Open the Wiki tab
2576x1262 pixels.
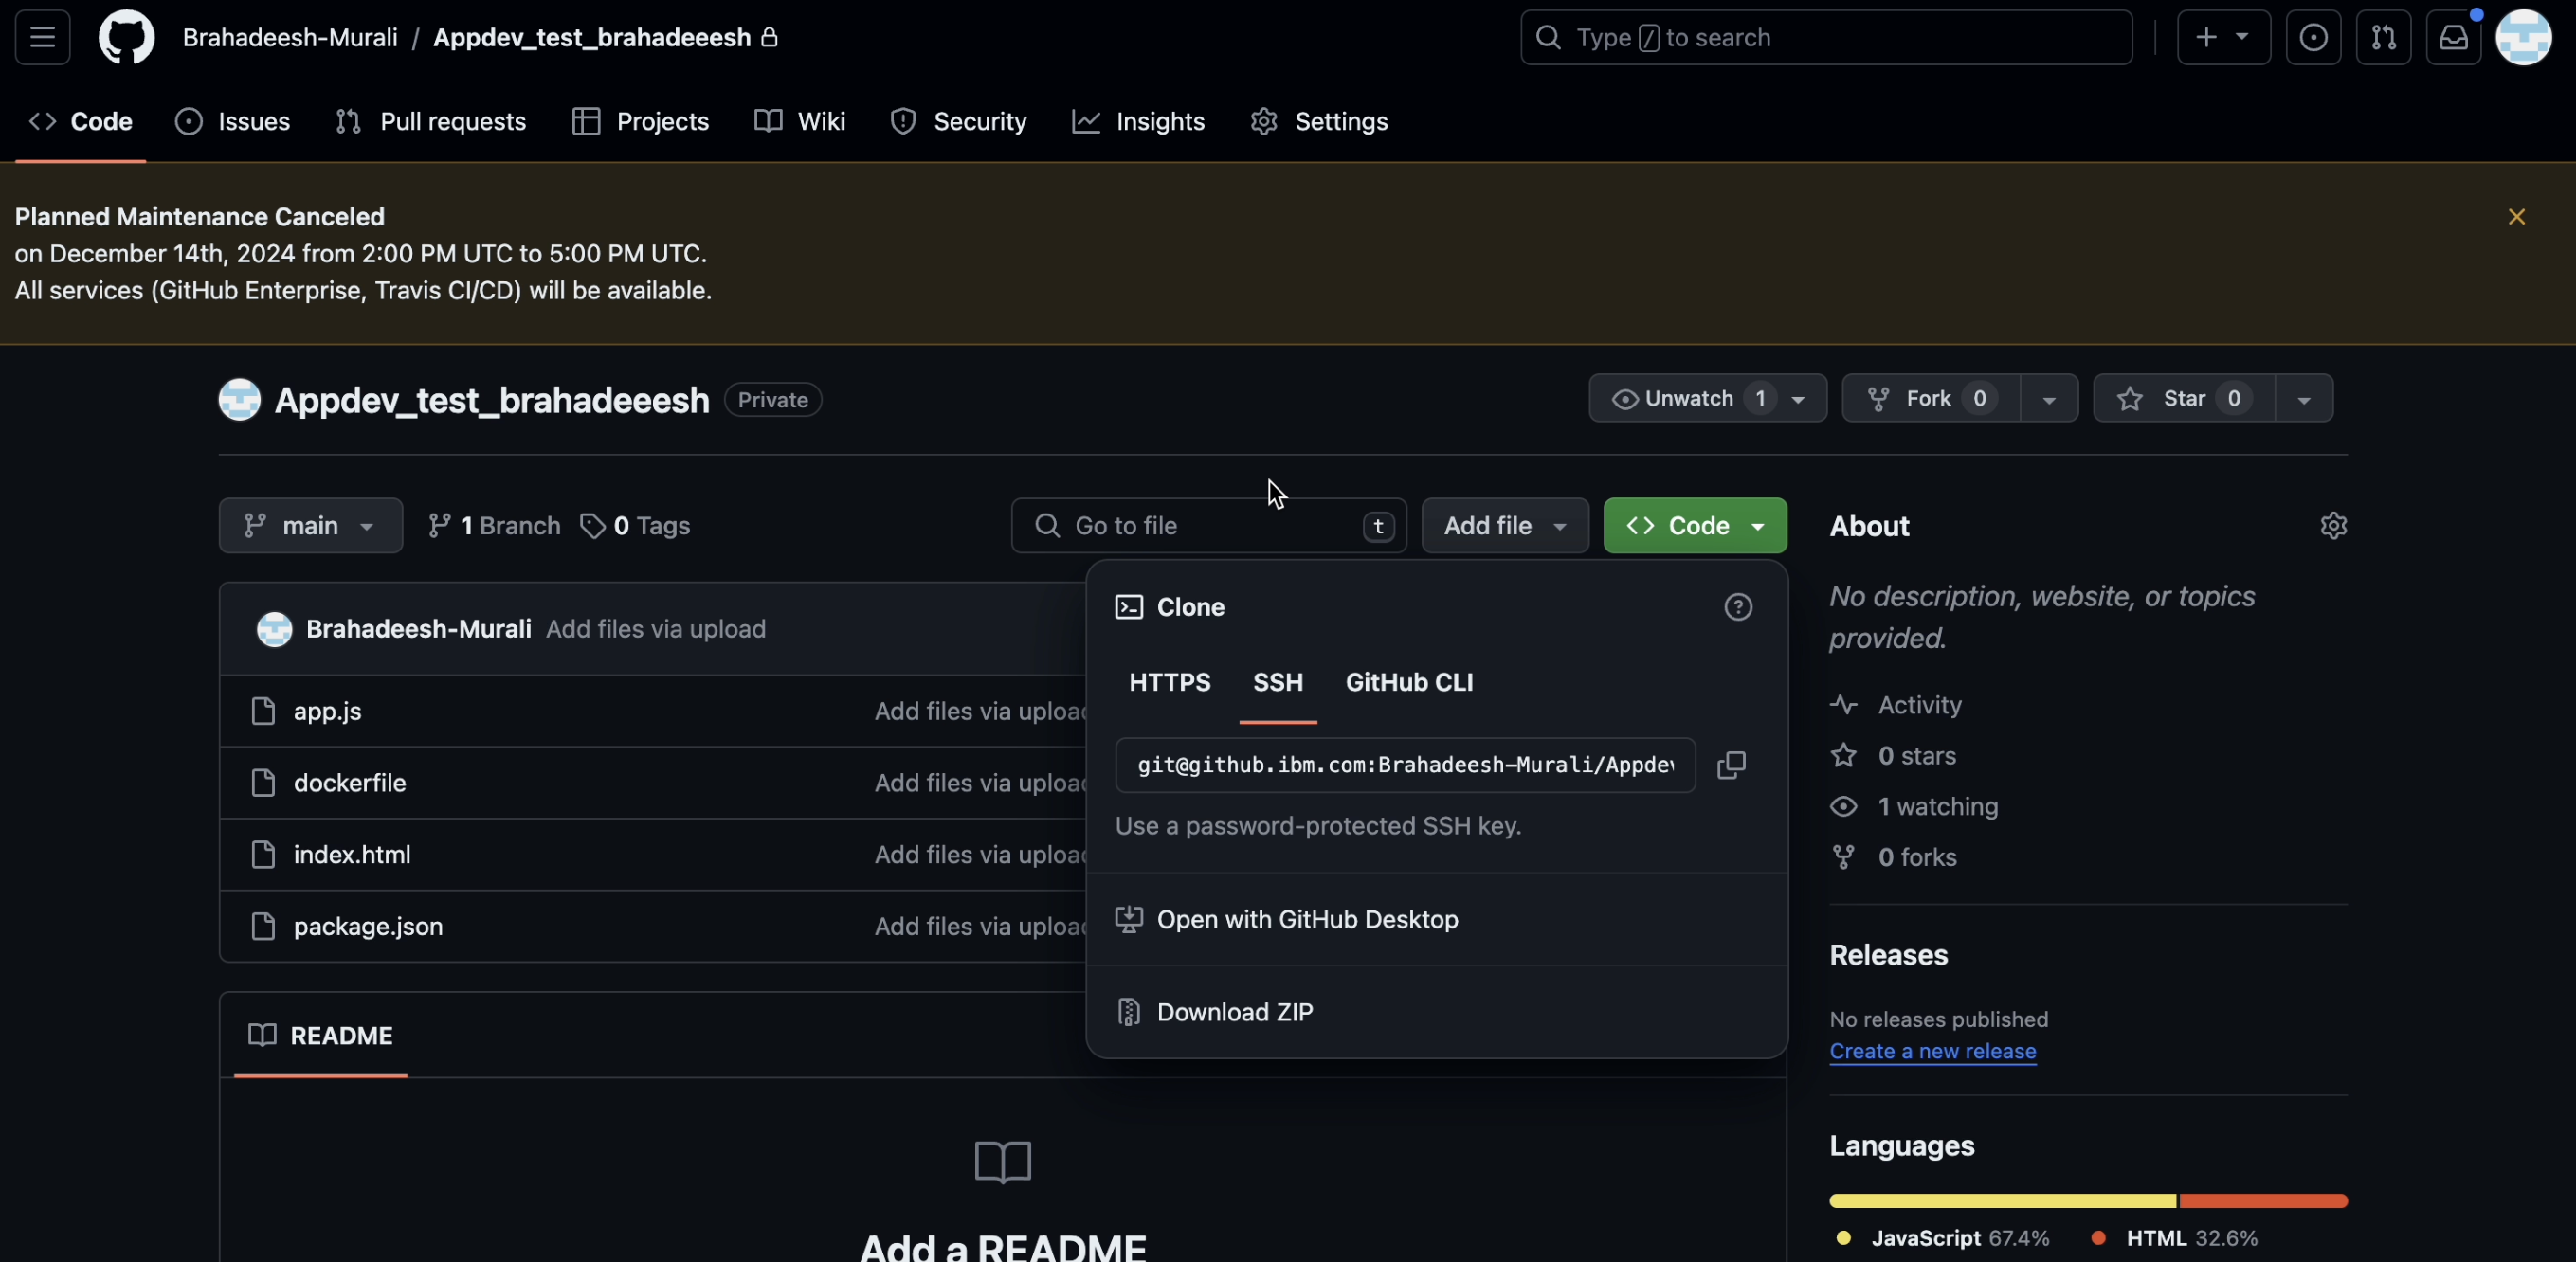[800, 121]
